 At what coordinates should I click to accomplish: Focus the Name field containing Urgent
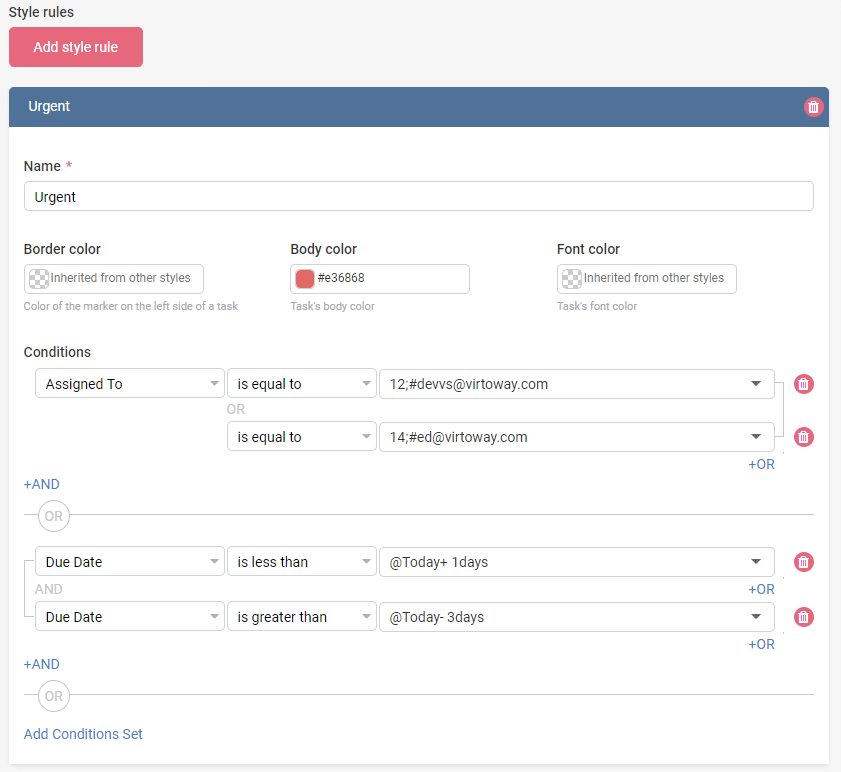coord(418,196)
